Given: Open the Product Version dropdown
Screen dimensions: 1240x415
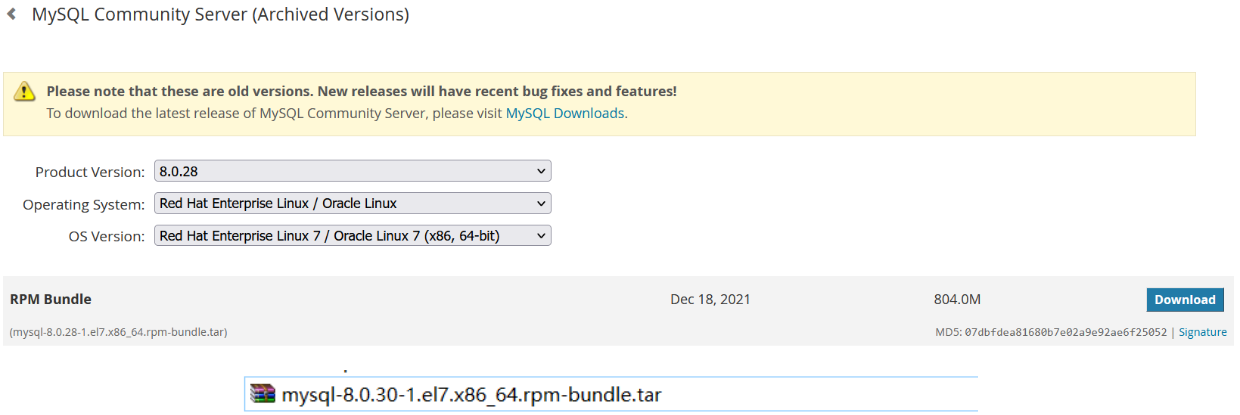Looking at the screenshot, I should 353,172.
